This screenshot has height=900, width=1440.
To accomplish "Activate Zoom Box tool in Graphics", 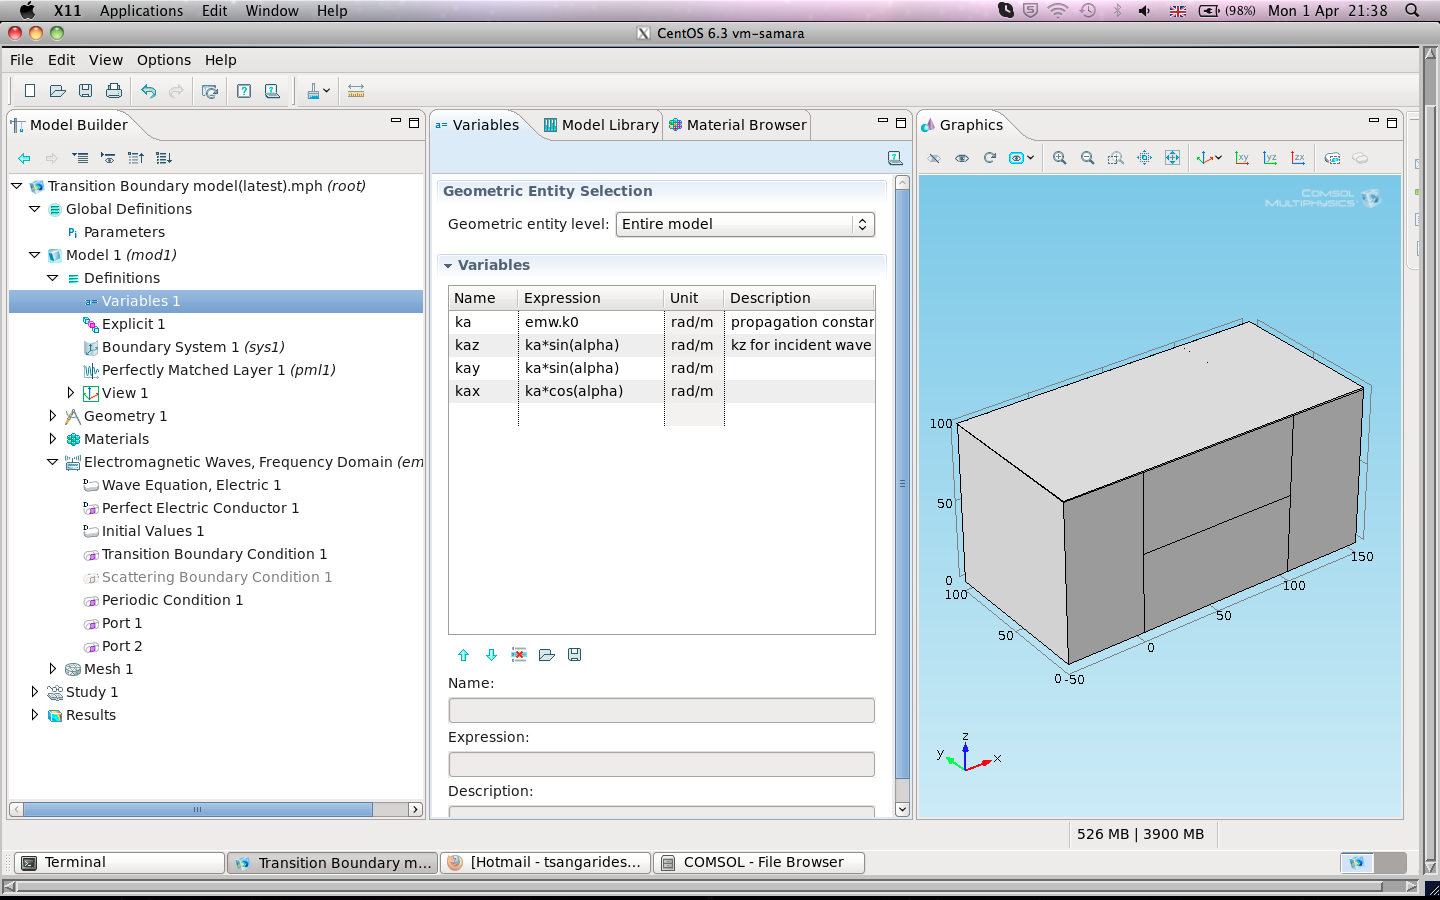I will click(x=1116, y=158).
